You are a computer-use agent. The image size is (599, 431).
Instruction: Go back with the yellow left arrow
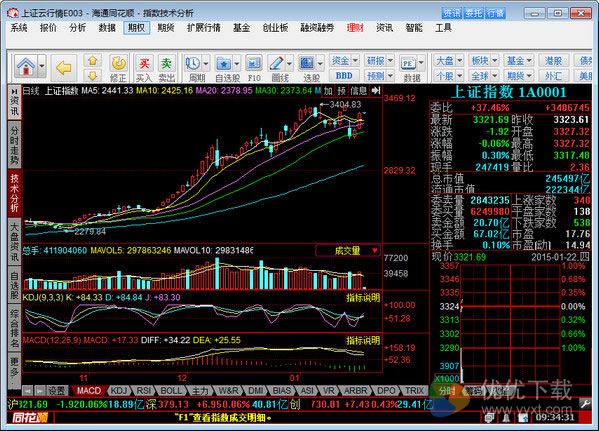click(x=63, y=68)
